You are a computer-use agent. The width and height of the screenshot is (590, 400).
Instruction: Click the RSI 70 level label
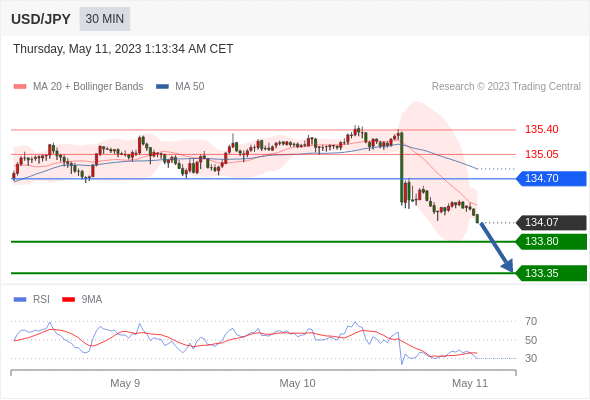coord(531,321)
